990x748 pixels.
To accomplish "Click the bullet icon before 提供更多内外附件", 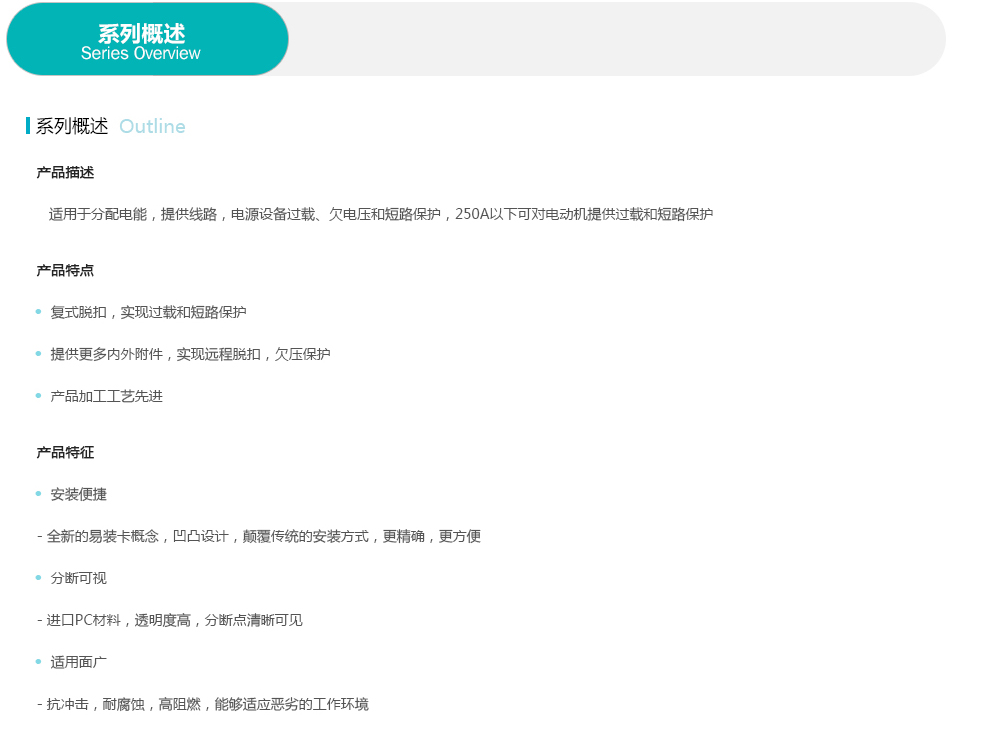I will [x=39, y=353].
